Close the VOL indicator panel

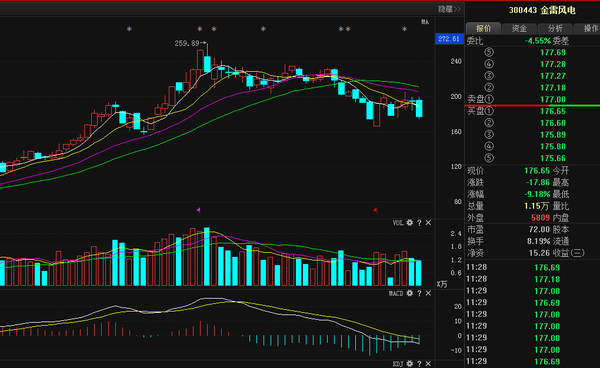click(x=428, y=223)
